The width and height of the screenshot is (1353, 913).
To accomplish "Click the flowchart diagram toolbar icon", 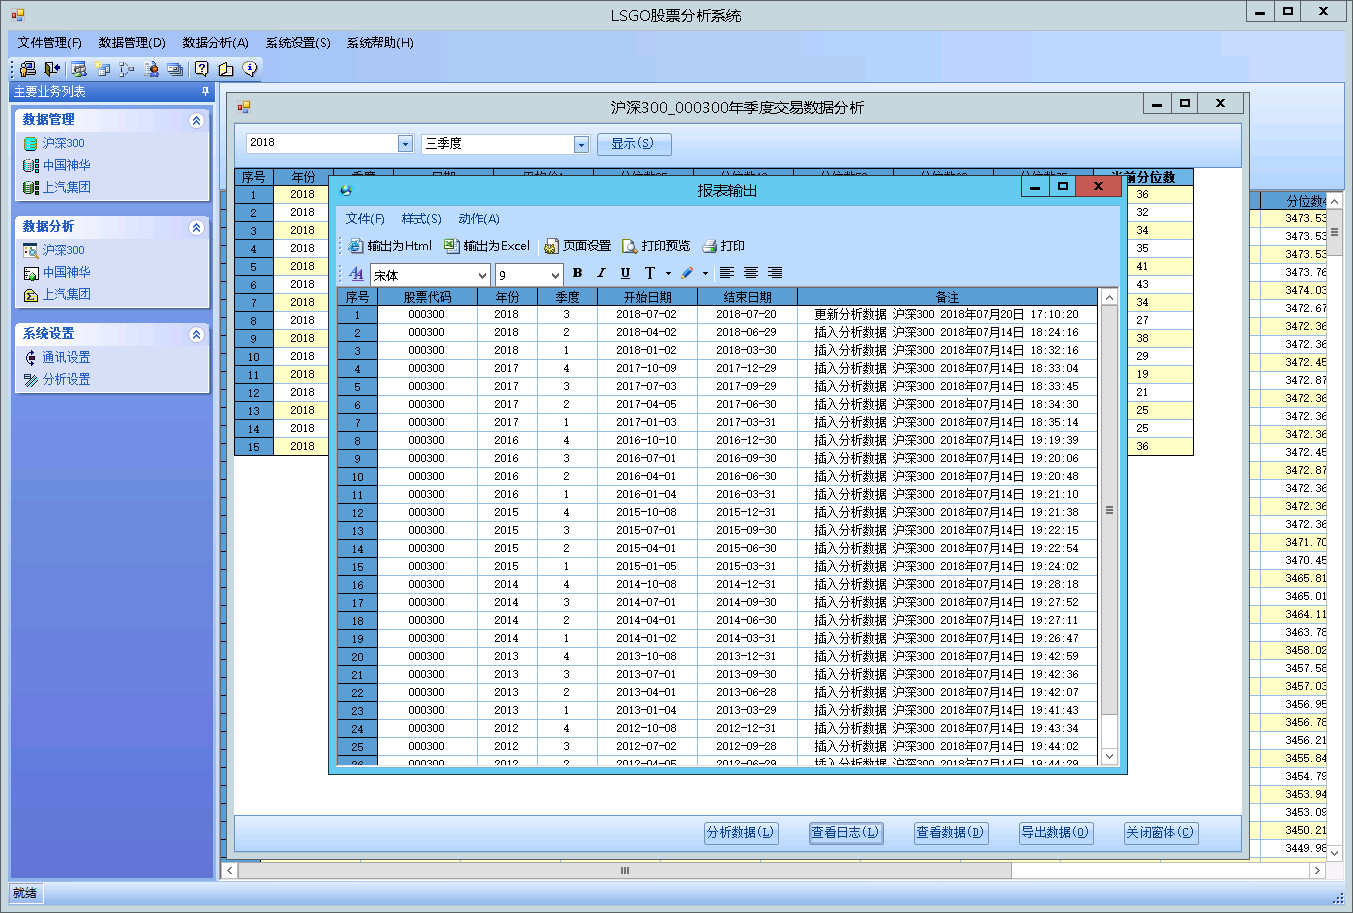I will click(x=127, y=69).
